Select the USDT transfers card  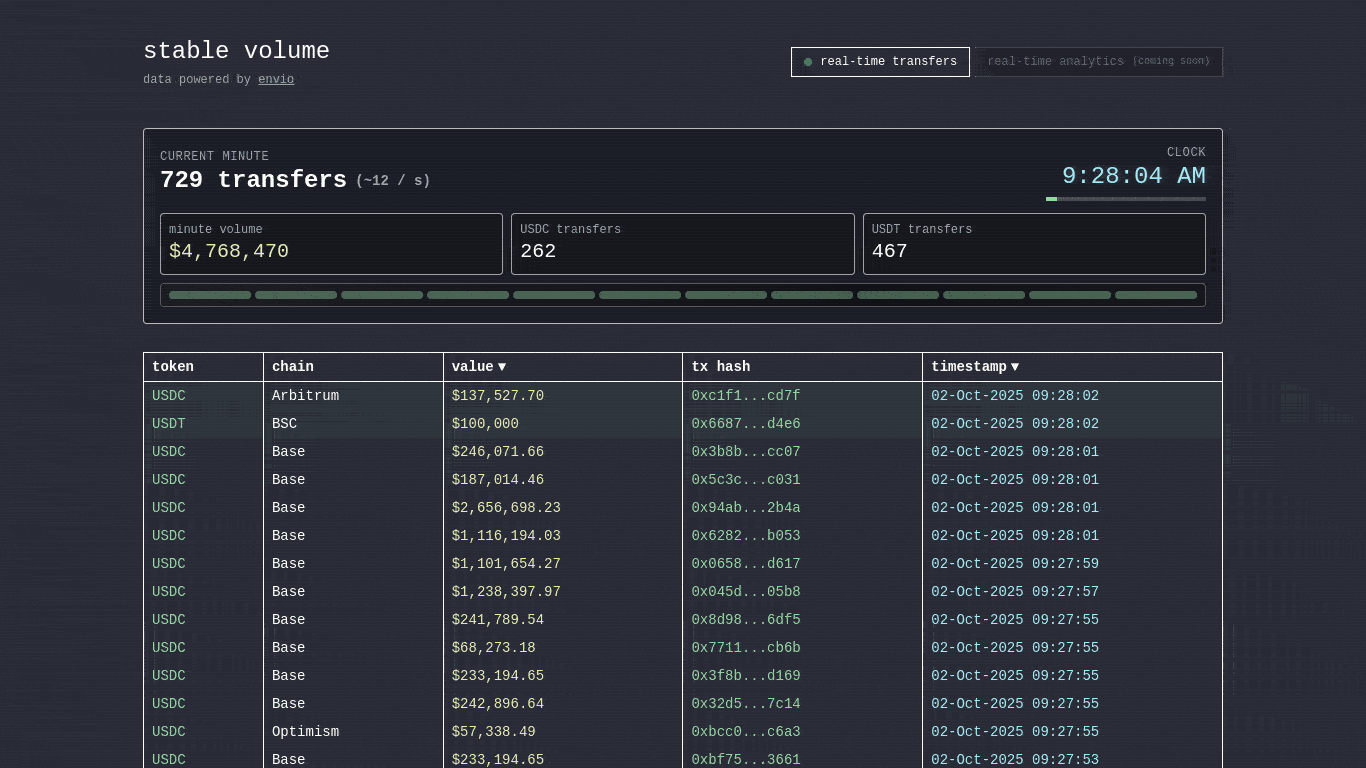[1034, 244]
